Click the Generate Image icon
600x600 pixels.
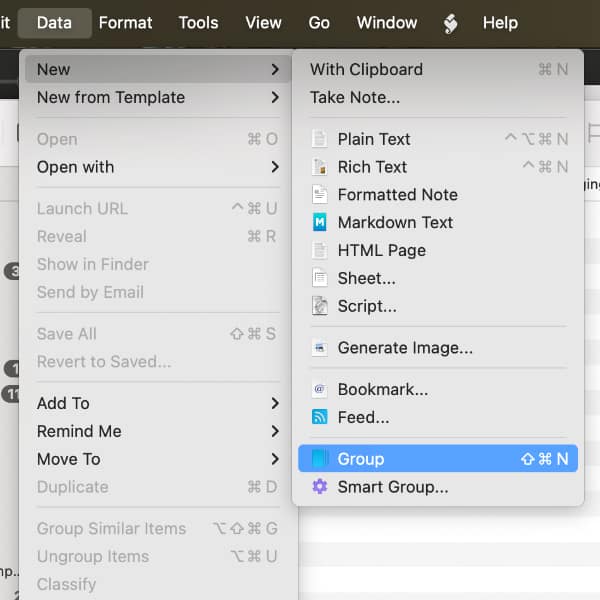320,348
